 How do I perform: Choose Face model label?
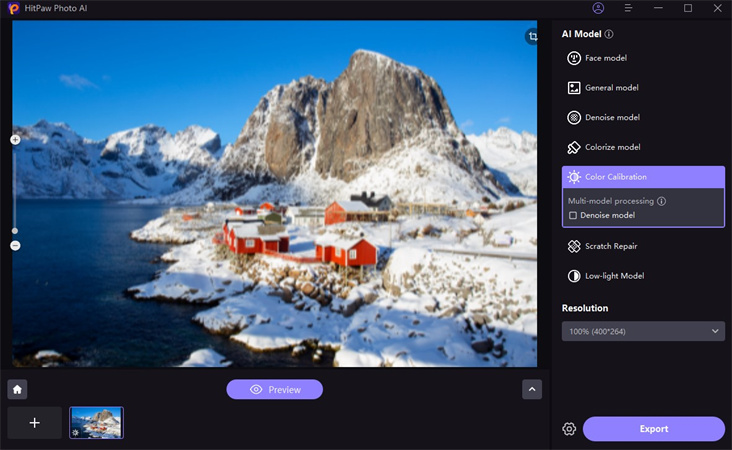(x=606, y=58)
